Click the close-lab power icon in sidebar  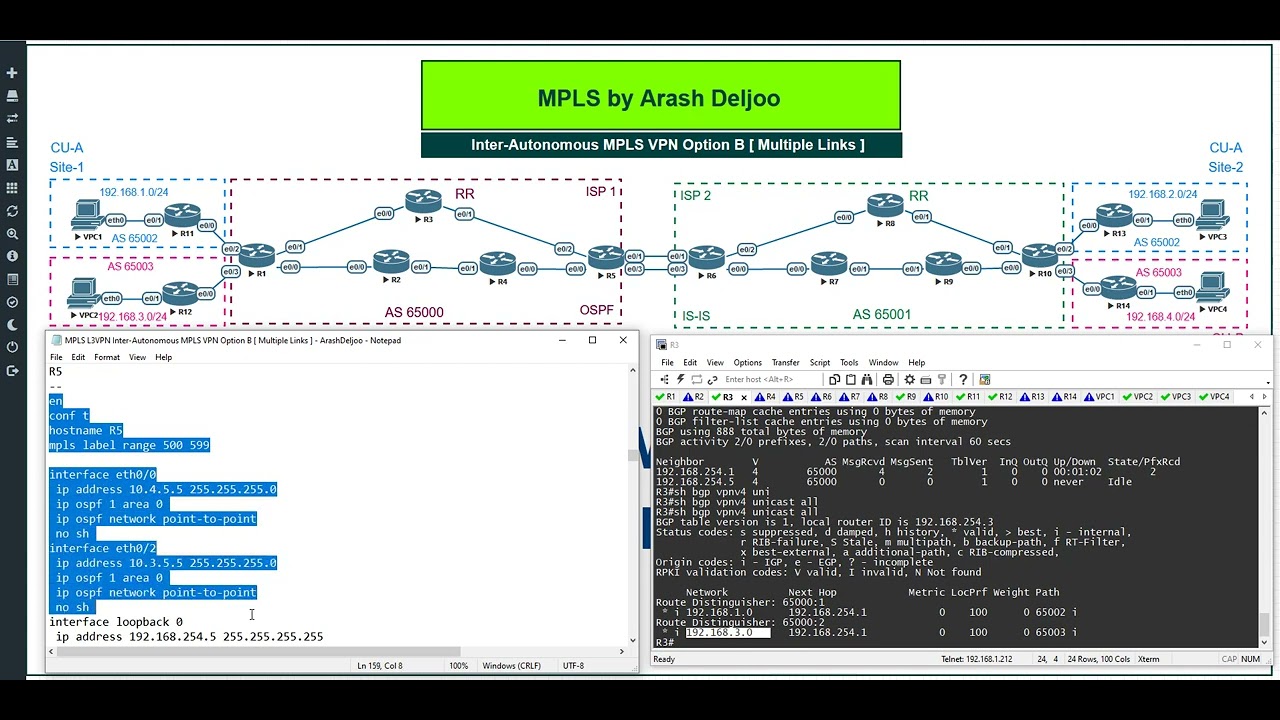(x=12, y=347)
